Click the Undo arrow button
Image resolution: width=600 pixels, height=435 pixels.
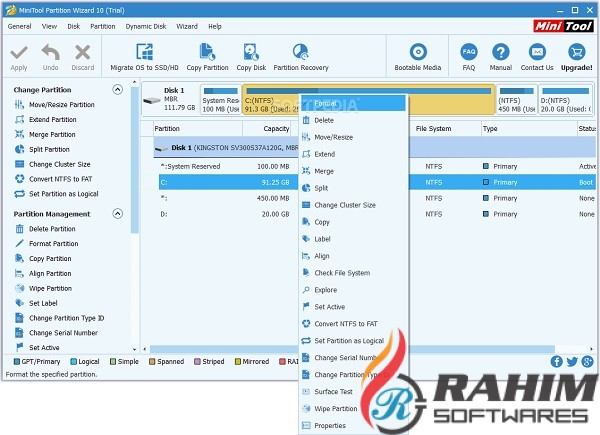(x=51, y=57)
